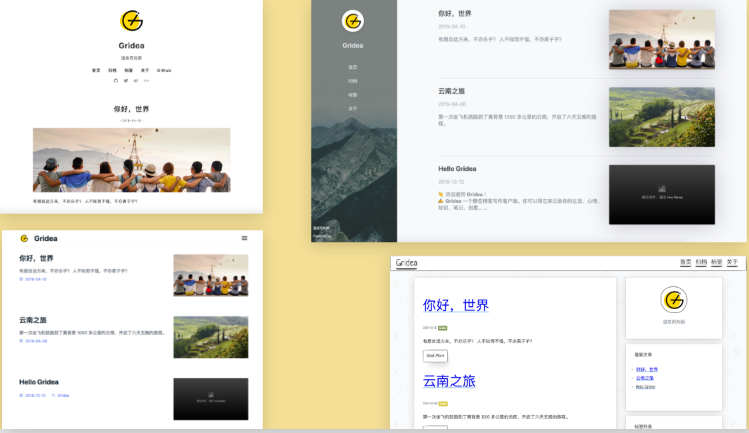
Task: Open 首页 in bottom-right top navigation bar
Action: tap(685, 262)
